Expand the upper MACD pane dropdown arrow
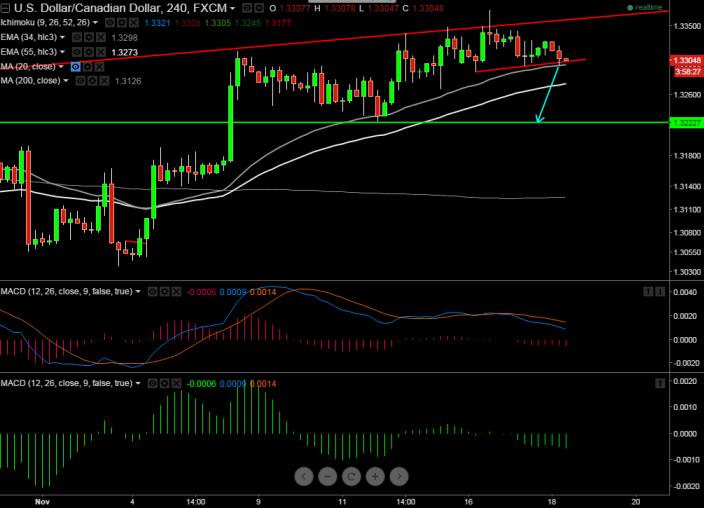The width and height of the screenshot is (704, 508). click(x=138, y=292)
